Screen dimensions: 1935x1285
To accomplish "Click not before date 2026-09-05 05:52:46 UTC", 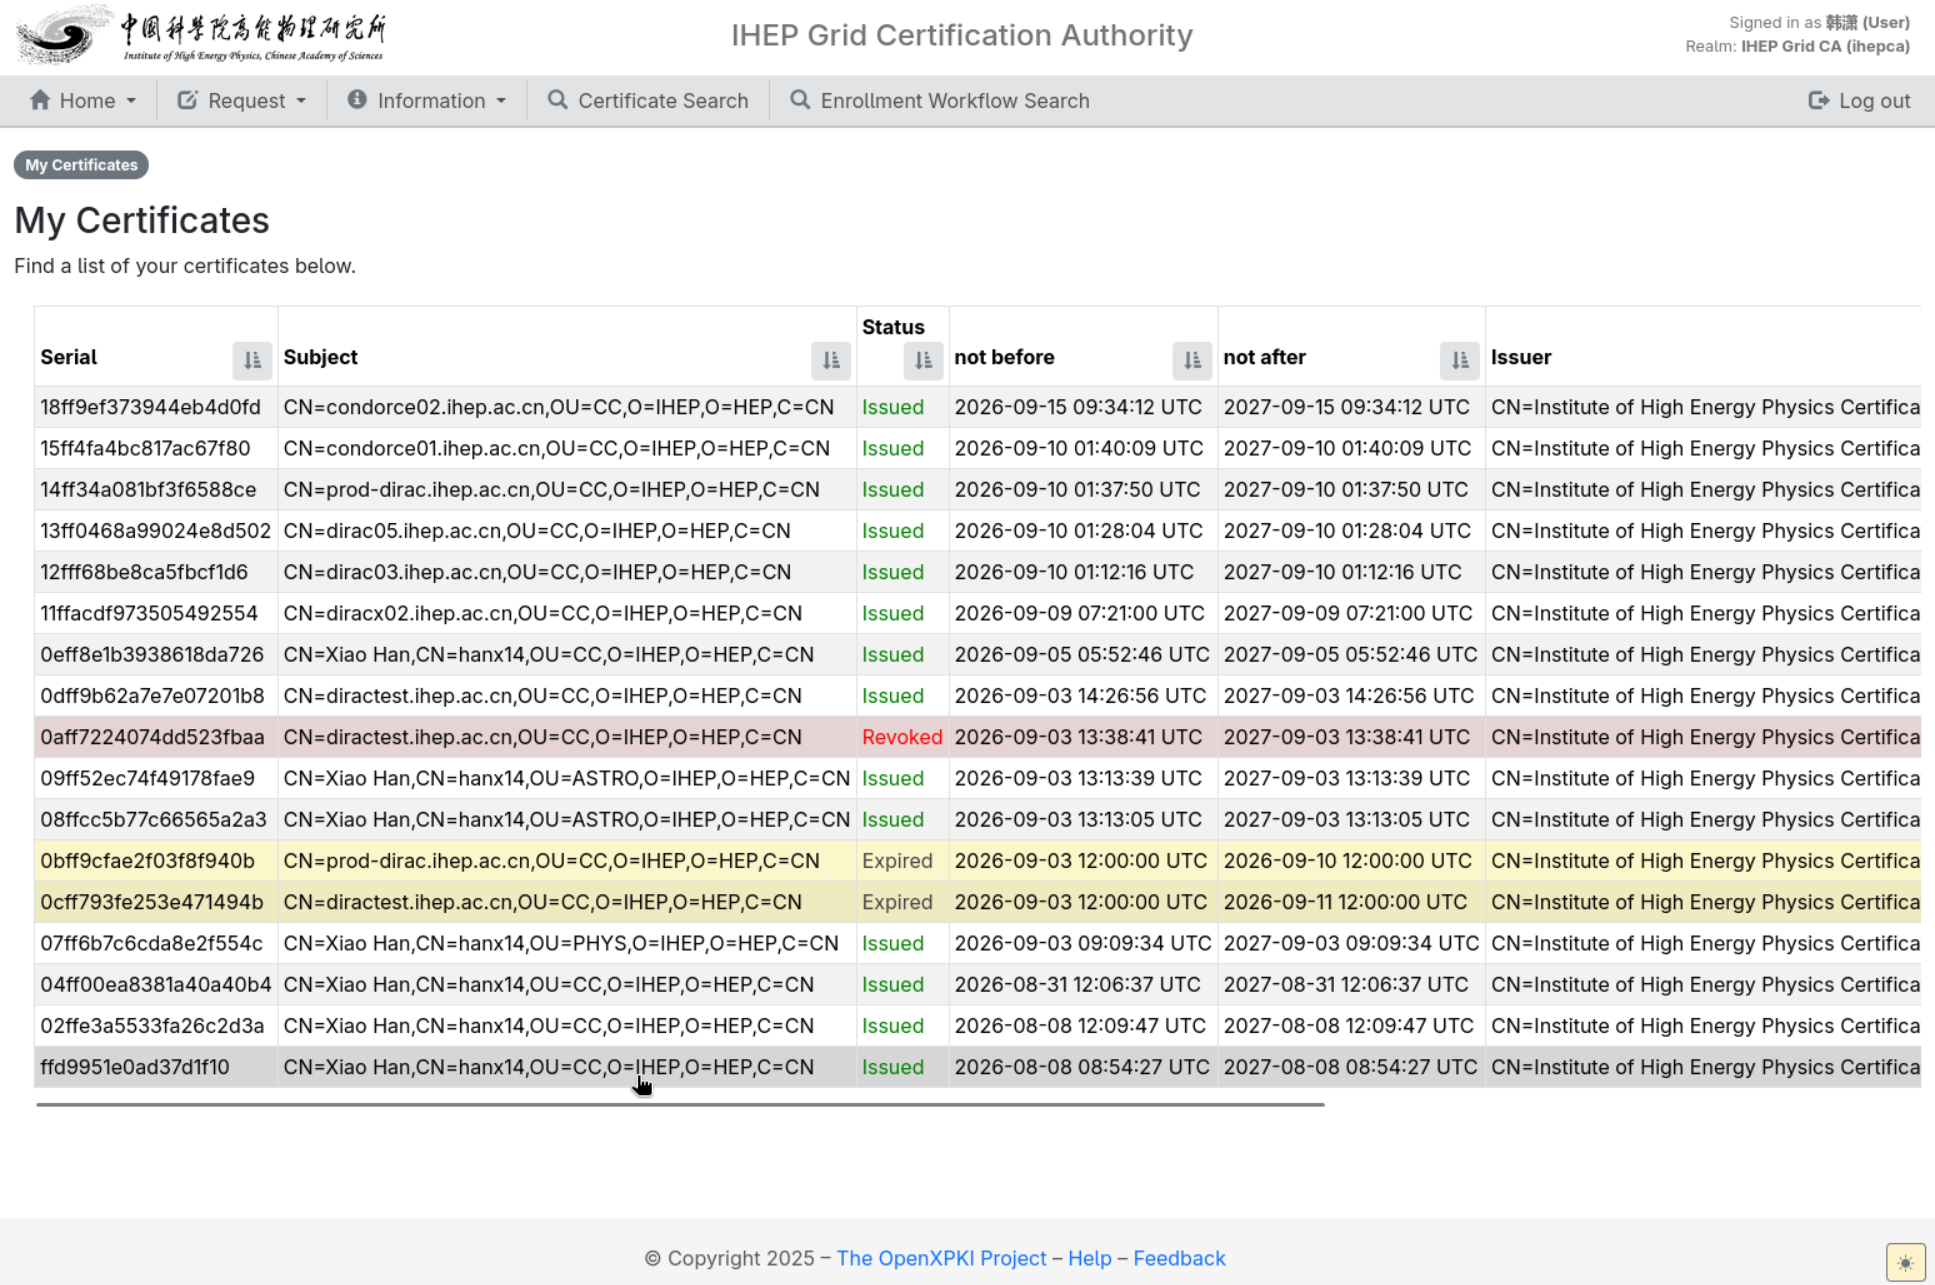I will pyautogui.click(x=1082, y=654).
